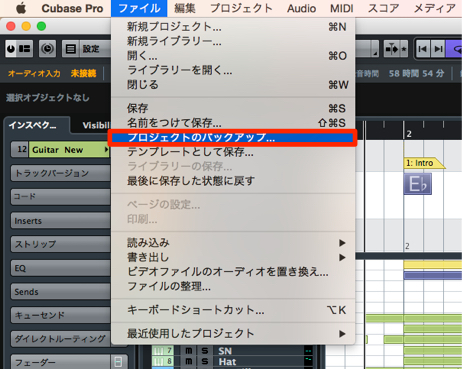Viewport: 462px width, 369px height.
Task: Toggle the auto-scroll arrow icon
Action: (x=392, y=49)
